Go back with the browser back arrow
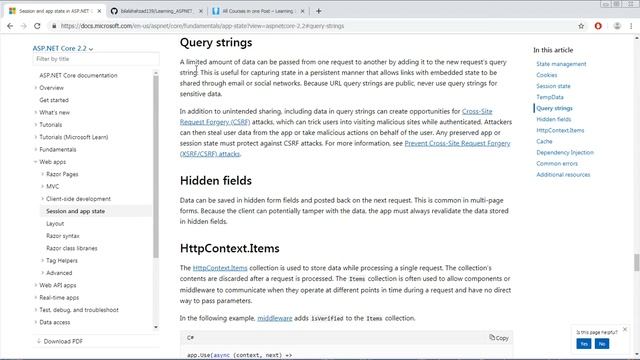 (x=10, y=26)
